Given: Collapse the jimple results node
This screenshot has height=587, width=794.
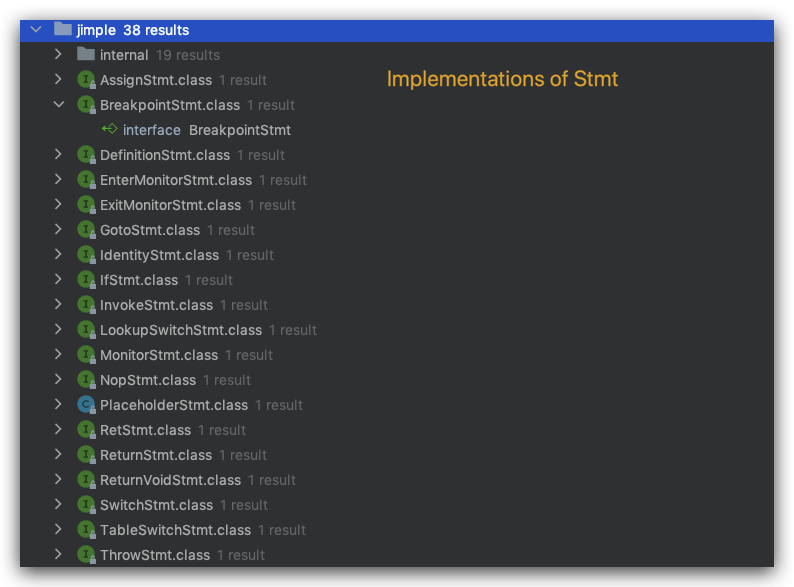Looking at the screenshot, I should coord(36,30).
